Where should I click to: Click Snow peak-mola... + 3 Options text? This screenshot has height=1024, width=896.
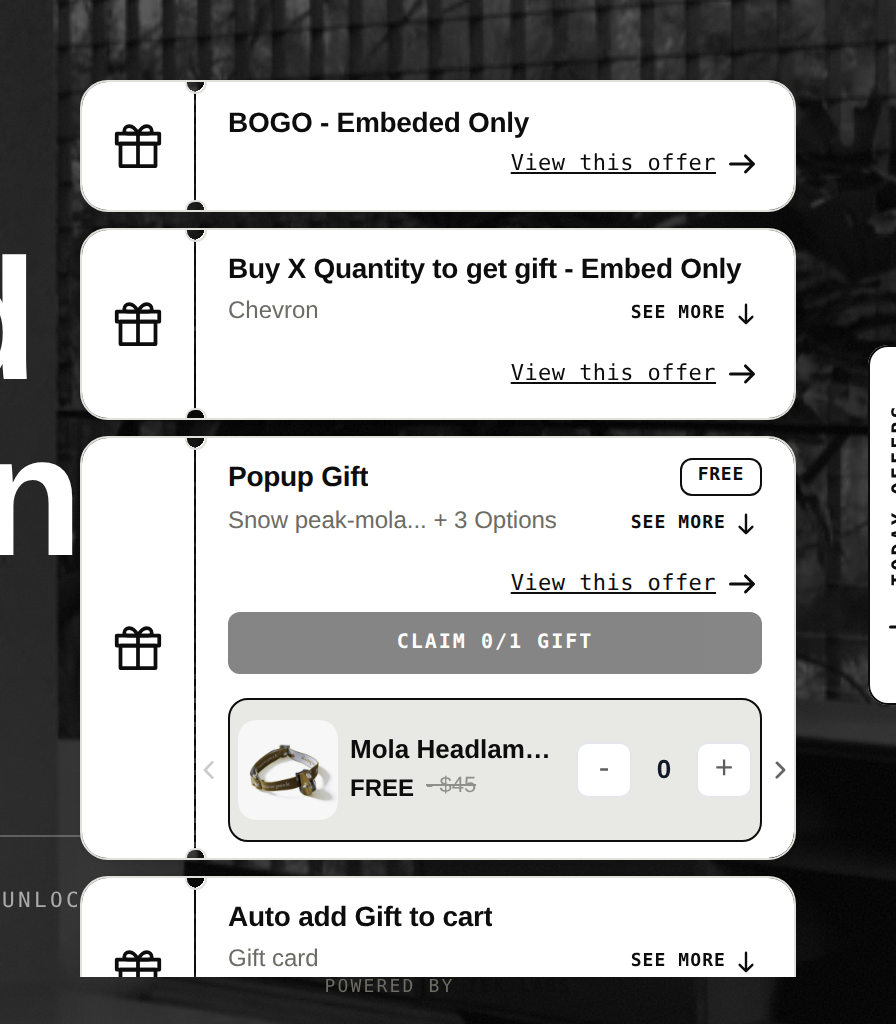point(392,520)
